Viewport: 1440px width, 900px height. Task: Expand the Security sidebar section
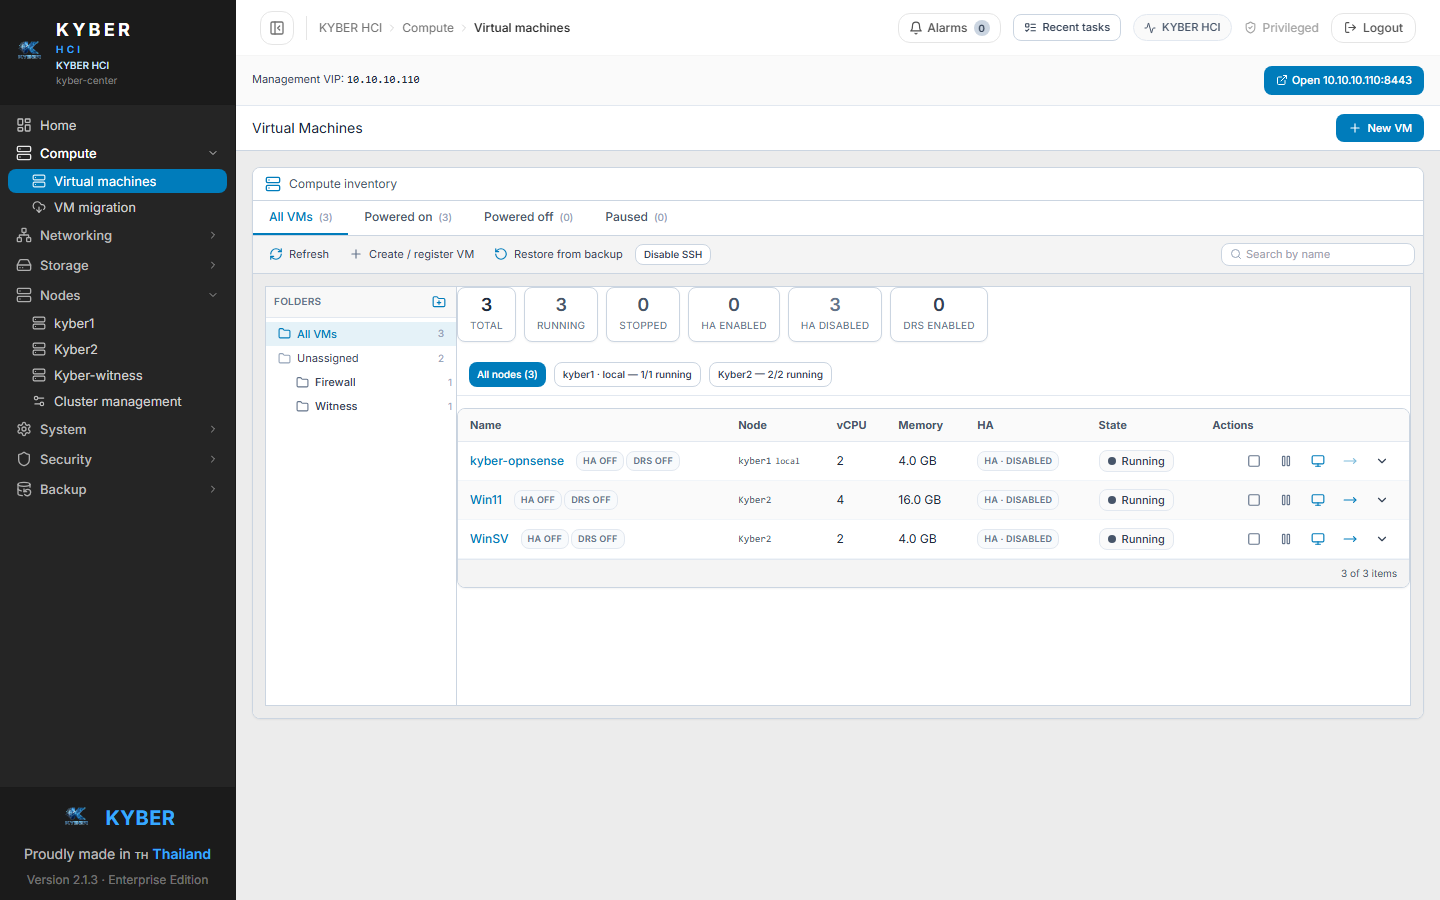[x=118, y=459]
